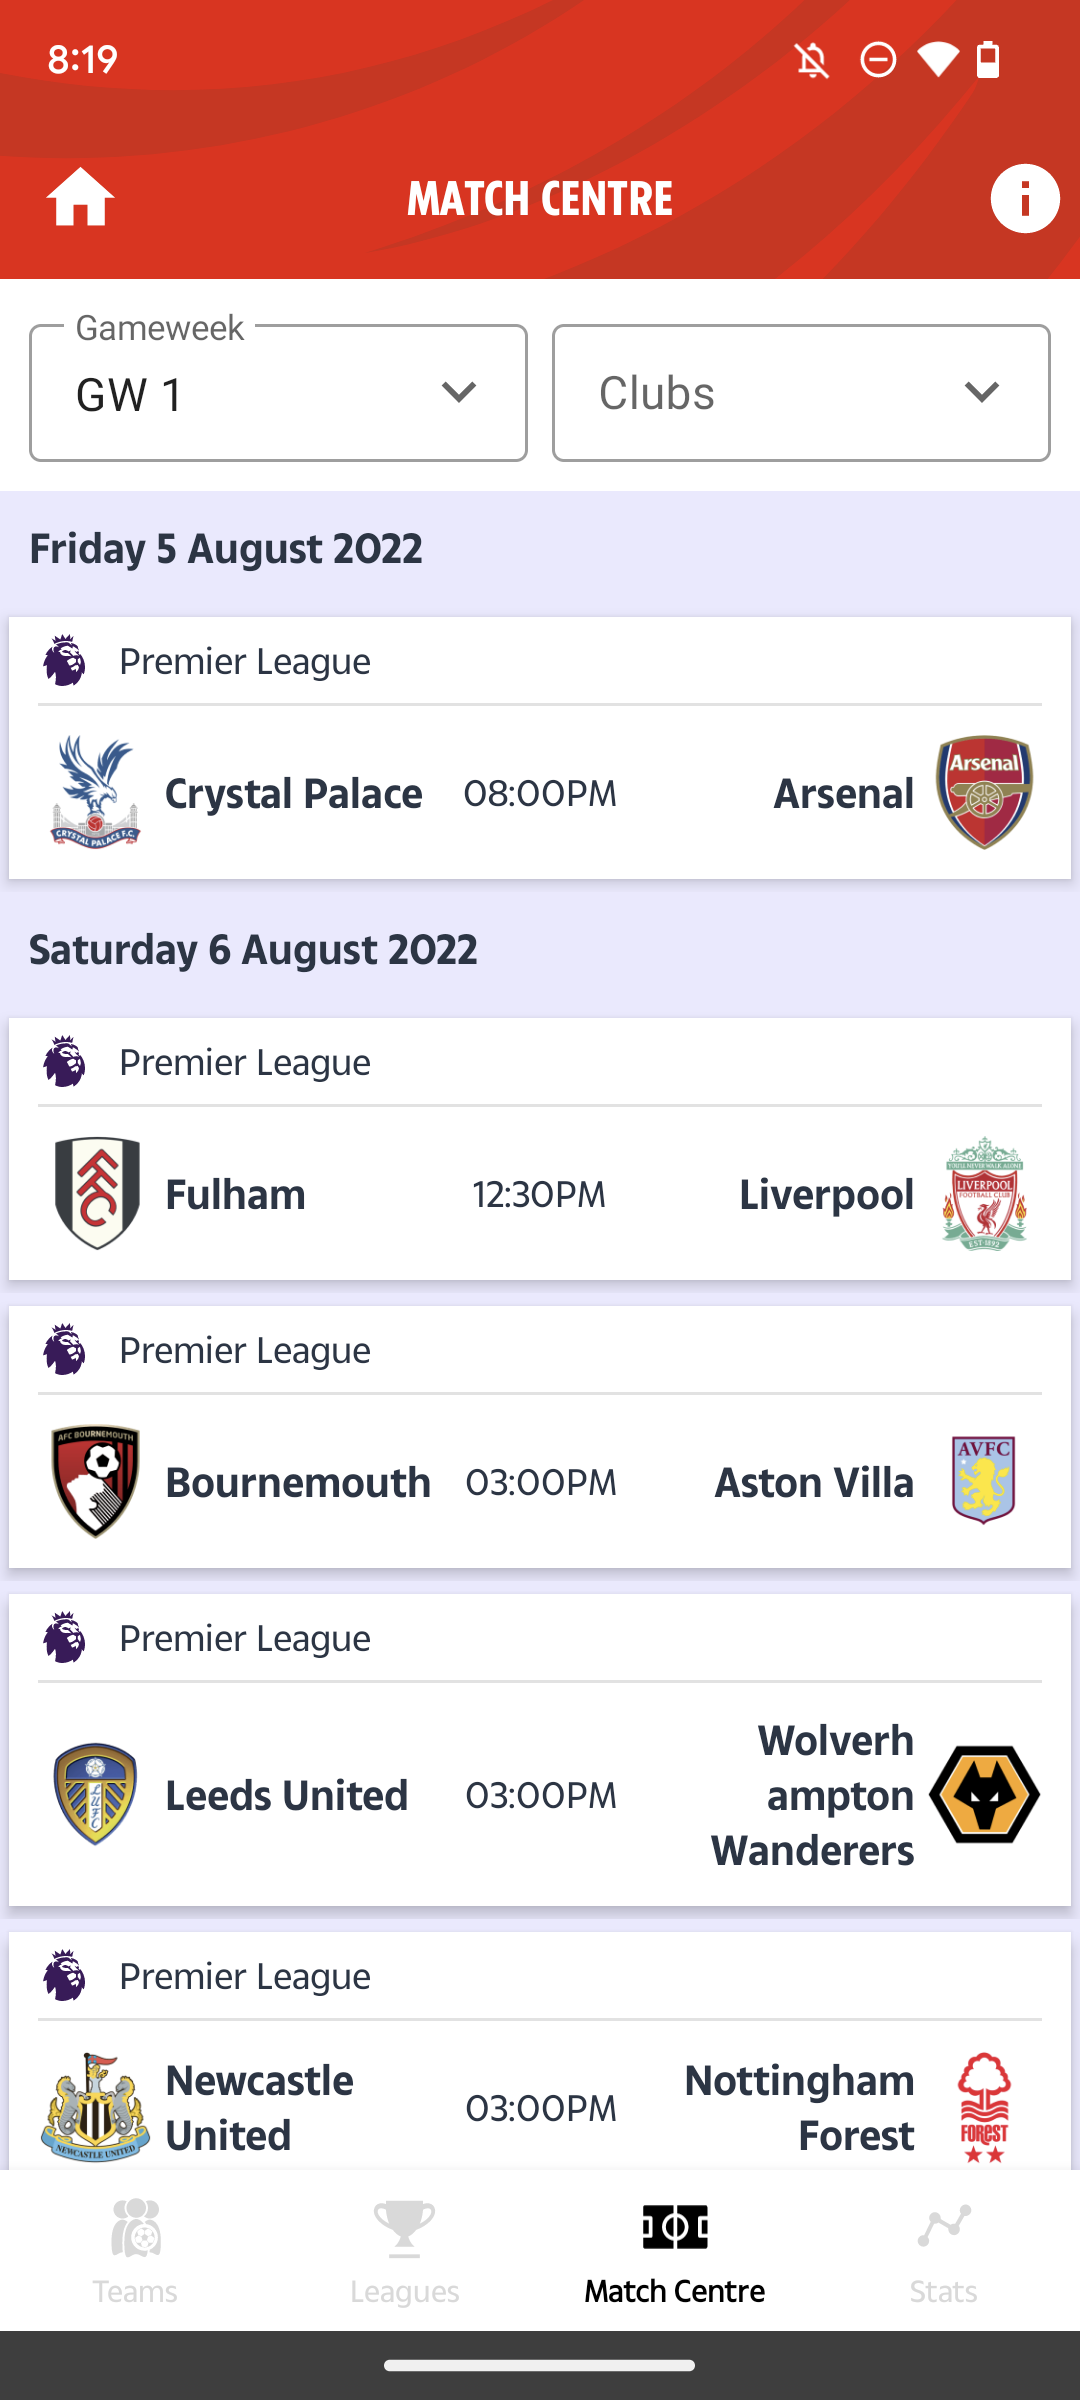Tap the Aston Villa AVFC crest
This screenshot has width=1080, height=2400.
click(x=984, y=1481)
